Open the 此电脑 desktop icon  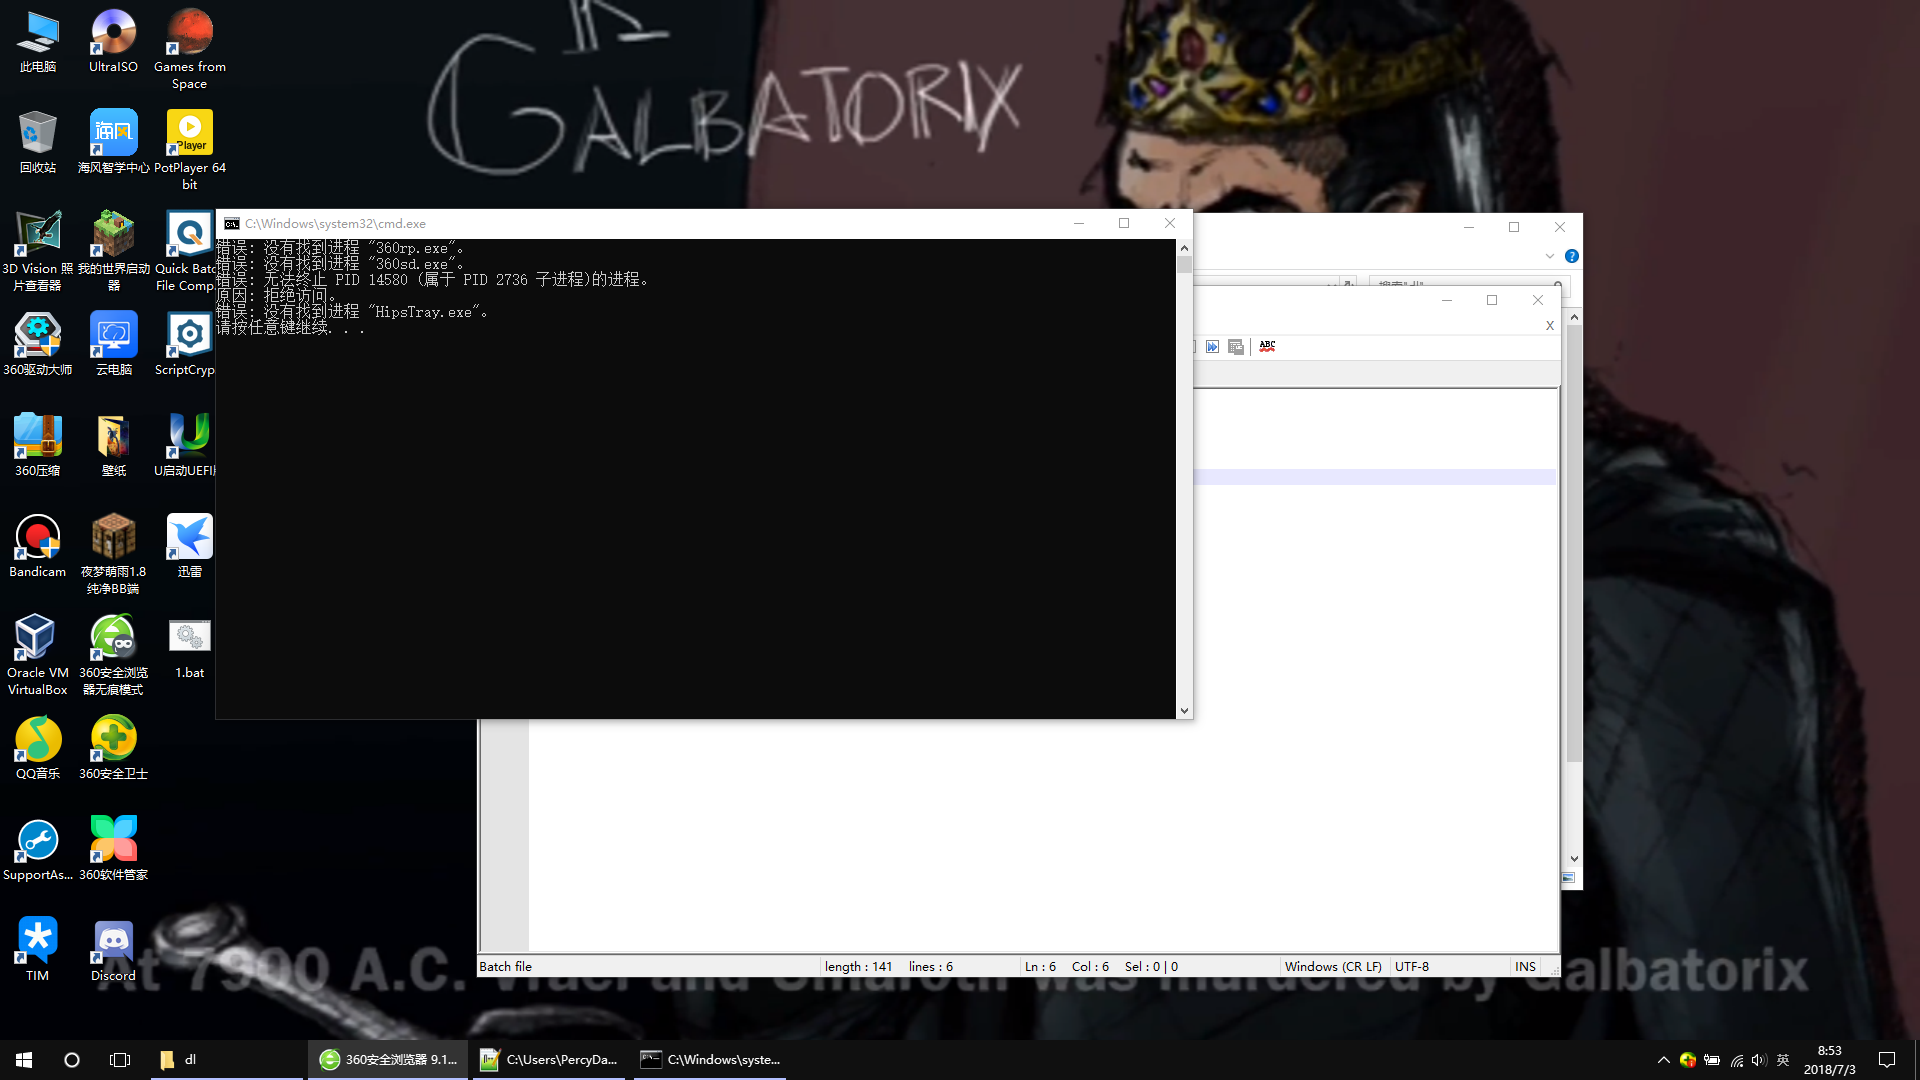pos(38,41)
